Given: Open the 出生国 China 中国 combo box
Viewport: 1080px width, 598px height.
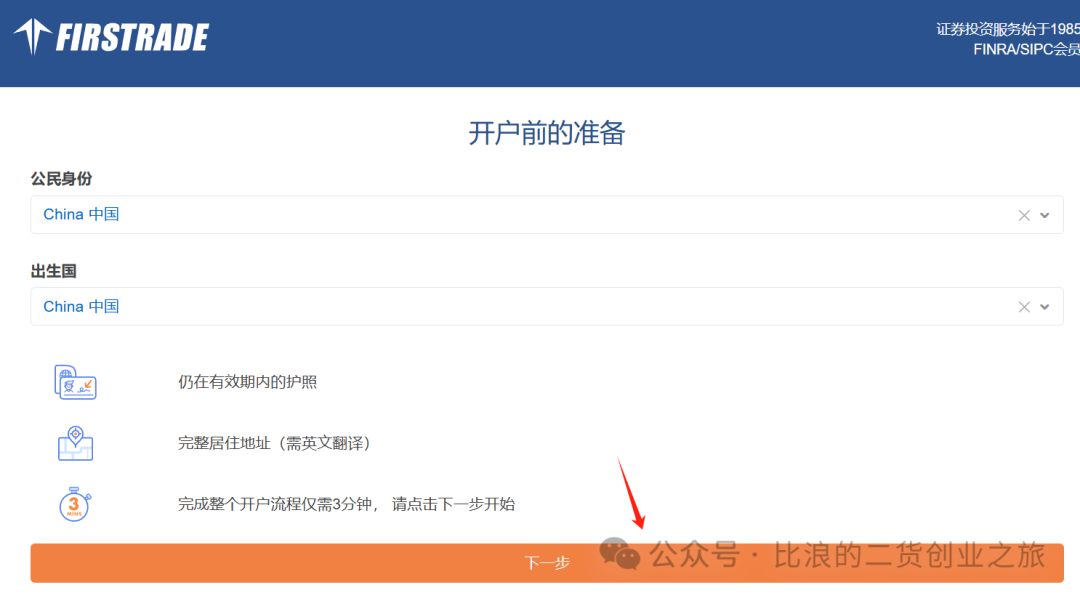Looking at the screenshot, I should (546, 306).
